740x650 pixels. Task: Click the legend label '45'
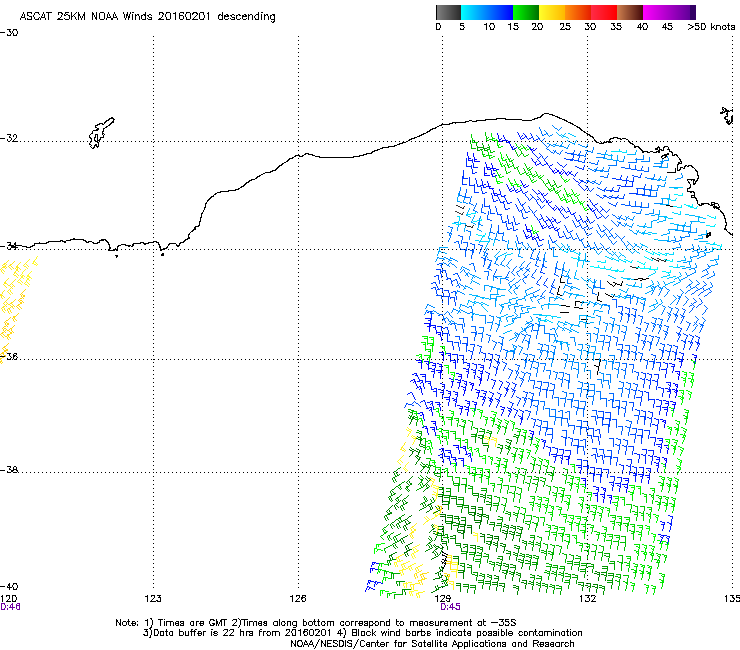667,27
